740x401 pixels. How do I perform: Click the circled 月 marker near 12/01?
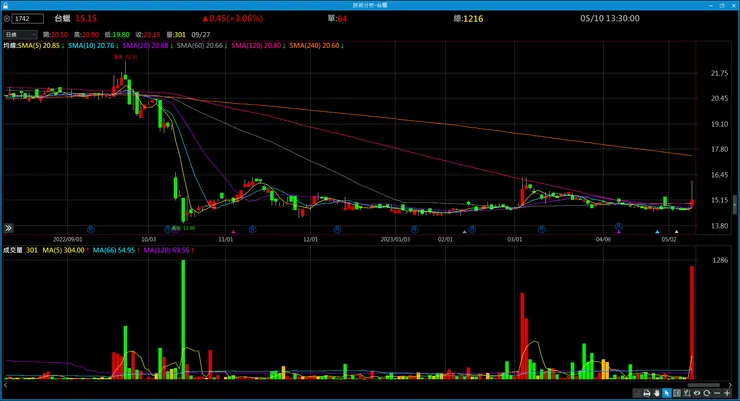(337, 229)
